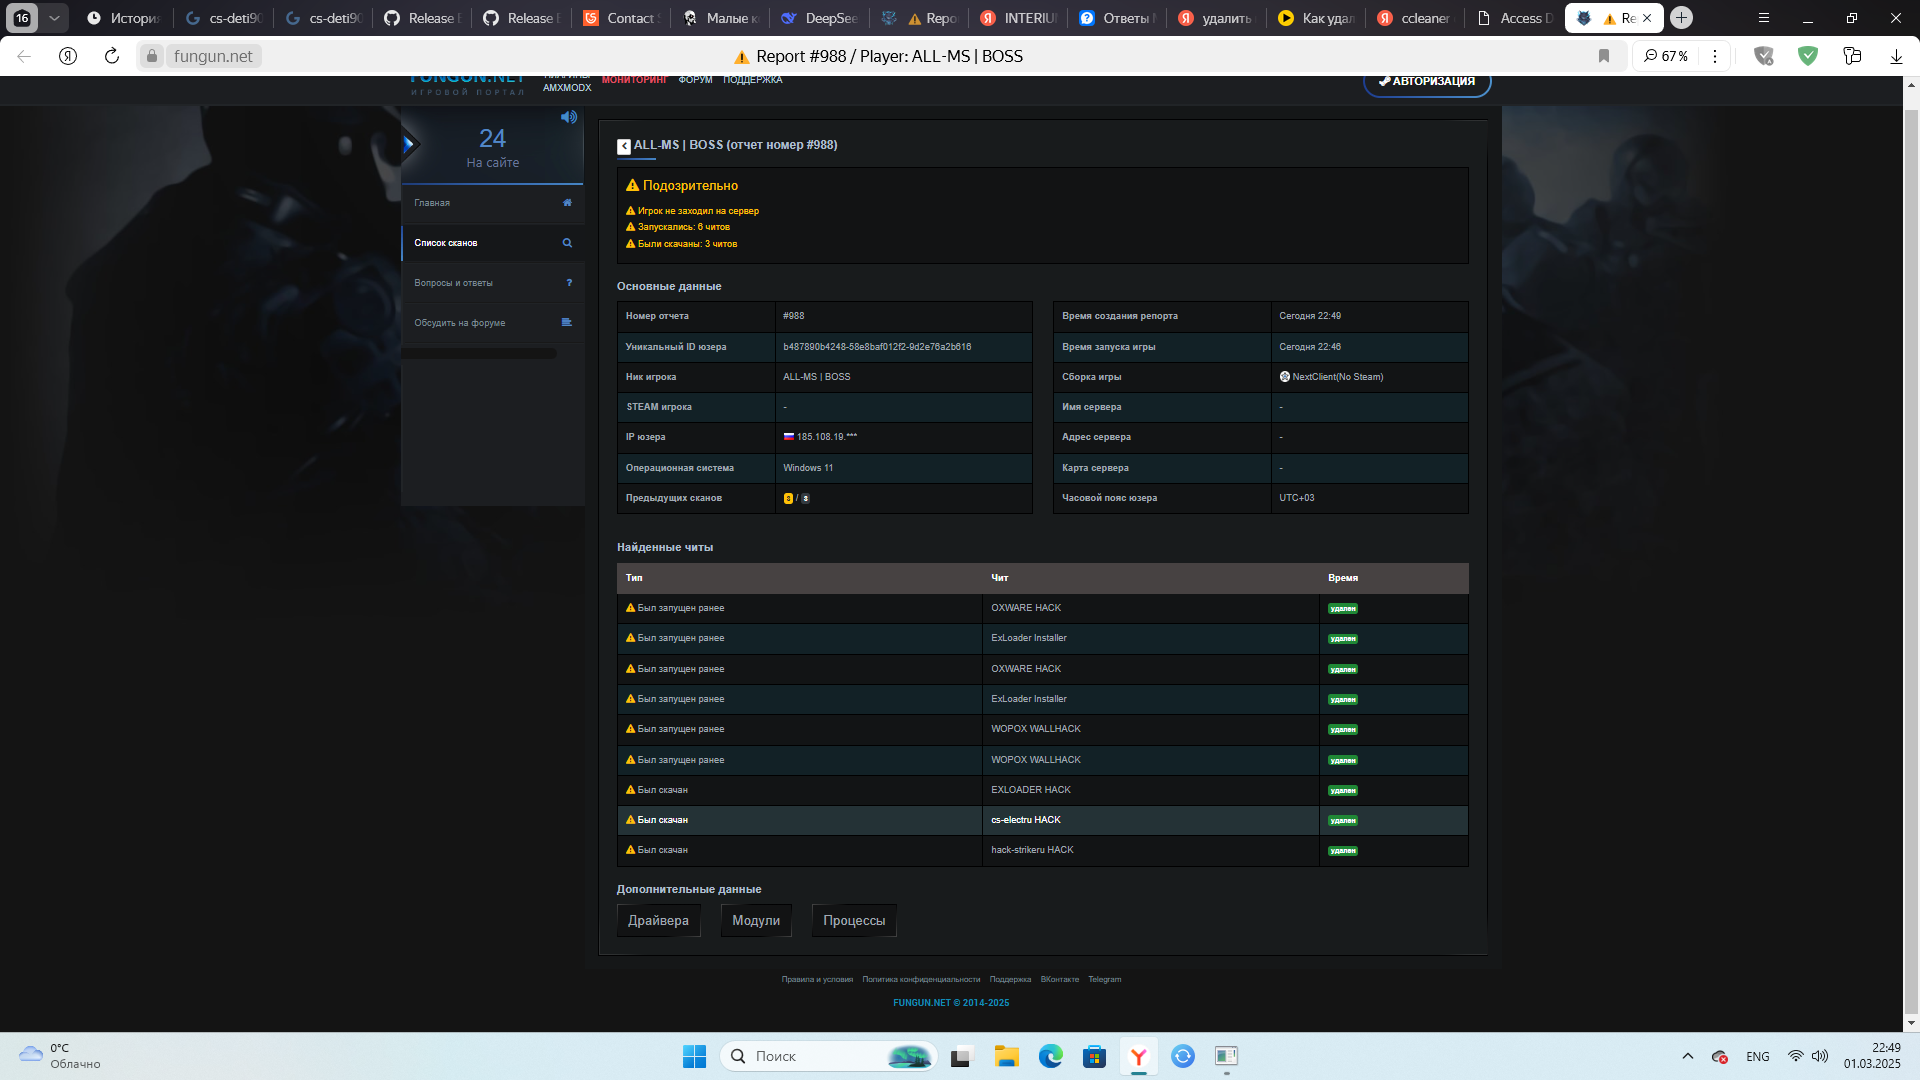The height and width of the screenshot is (1080, 1920).
Task: Click FUNGUN.NET © 2014-2025 footer link
Action: tap(951, 1003)
